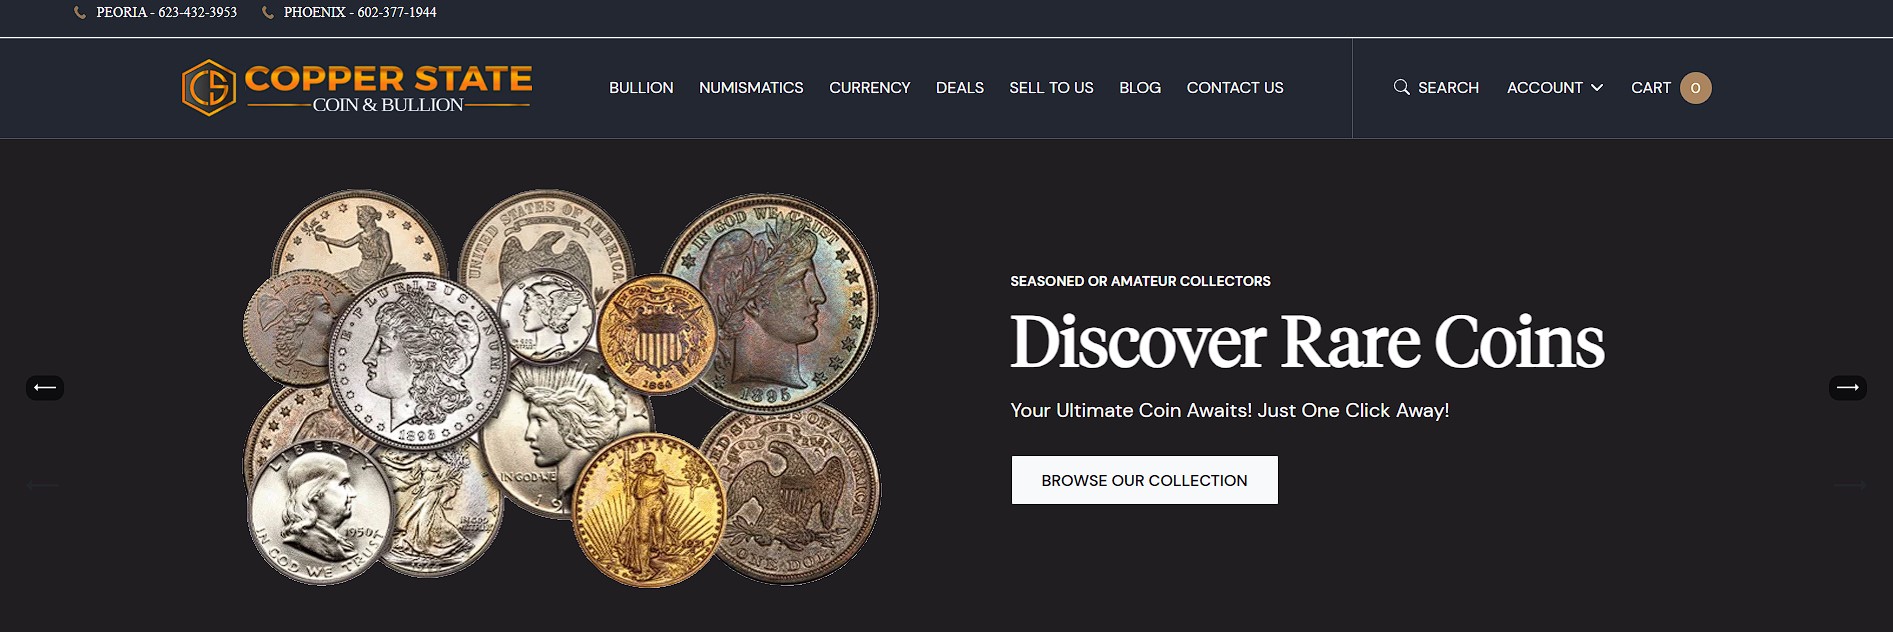The height and width of the screenshot is (632, 1893).
Task: Select the Currency menu item
Action: pos(870,88)
